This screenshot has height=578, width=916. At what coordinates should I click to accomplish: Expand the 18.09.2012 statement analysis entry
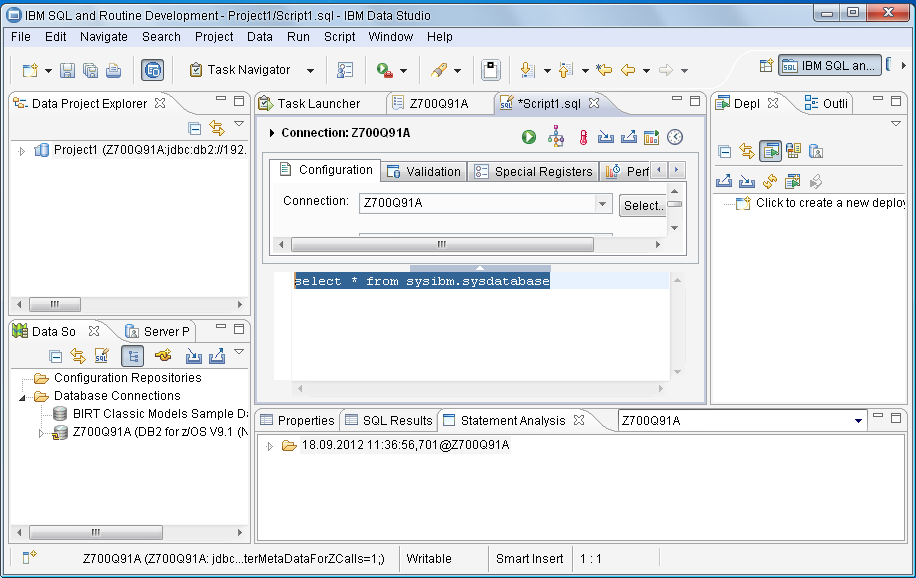(270, 446)
